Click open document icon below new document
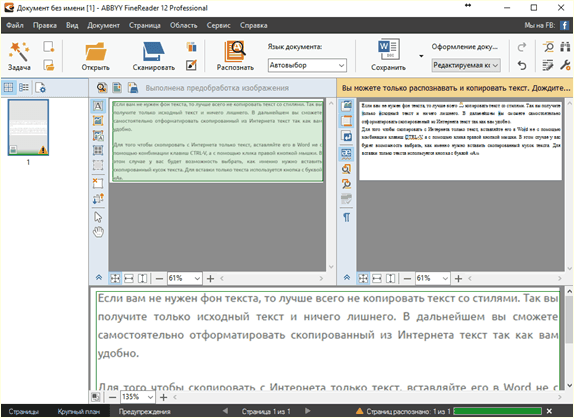Viewport: 574px width, 418px height. 49,66
